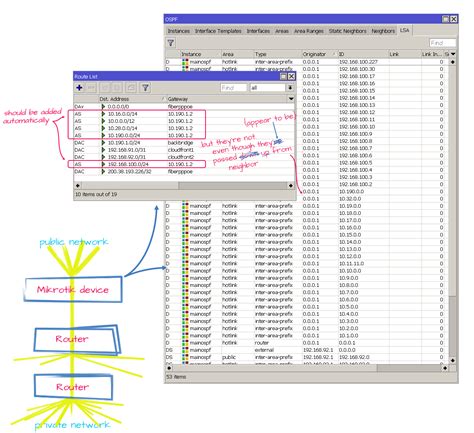Image resolution: width=474 pixels, height=433 pixels.
Task: Click the mainospf icon in the 192.168.100.227 row
Action: click(185, 62)
